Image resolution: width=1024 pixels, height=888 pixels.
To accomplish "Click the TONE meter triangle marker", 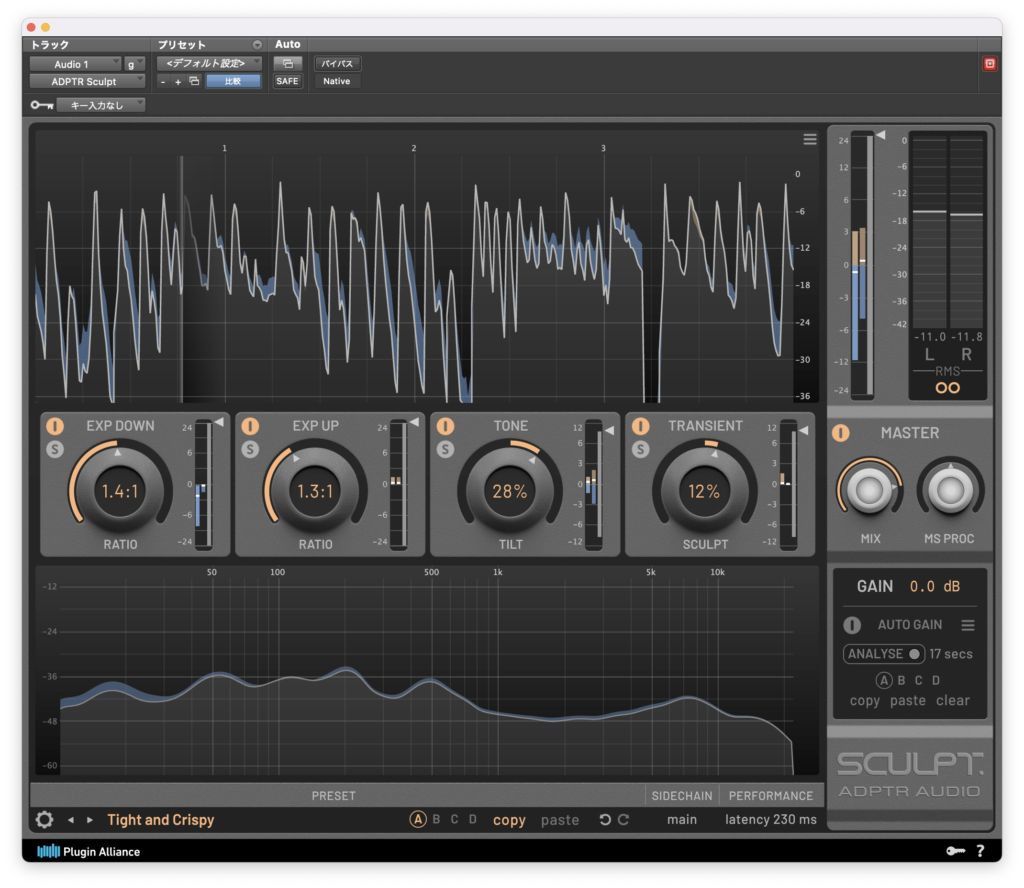I will [x=609, y=430].
